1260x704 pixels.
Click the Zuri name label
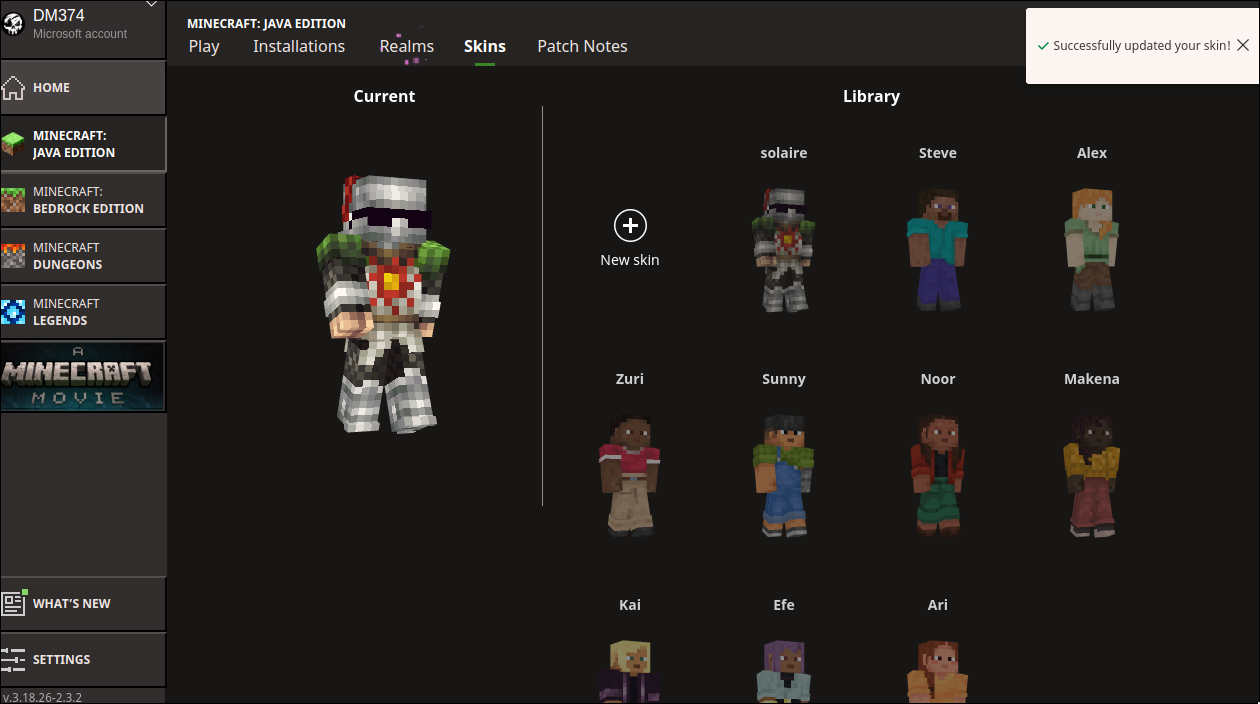[630, 379]
